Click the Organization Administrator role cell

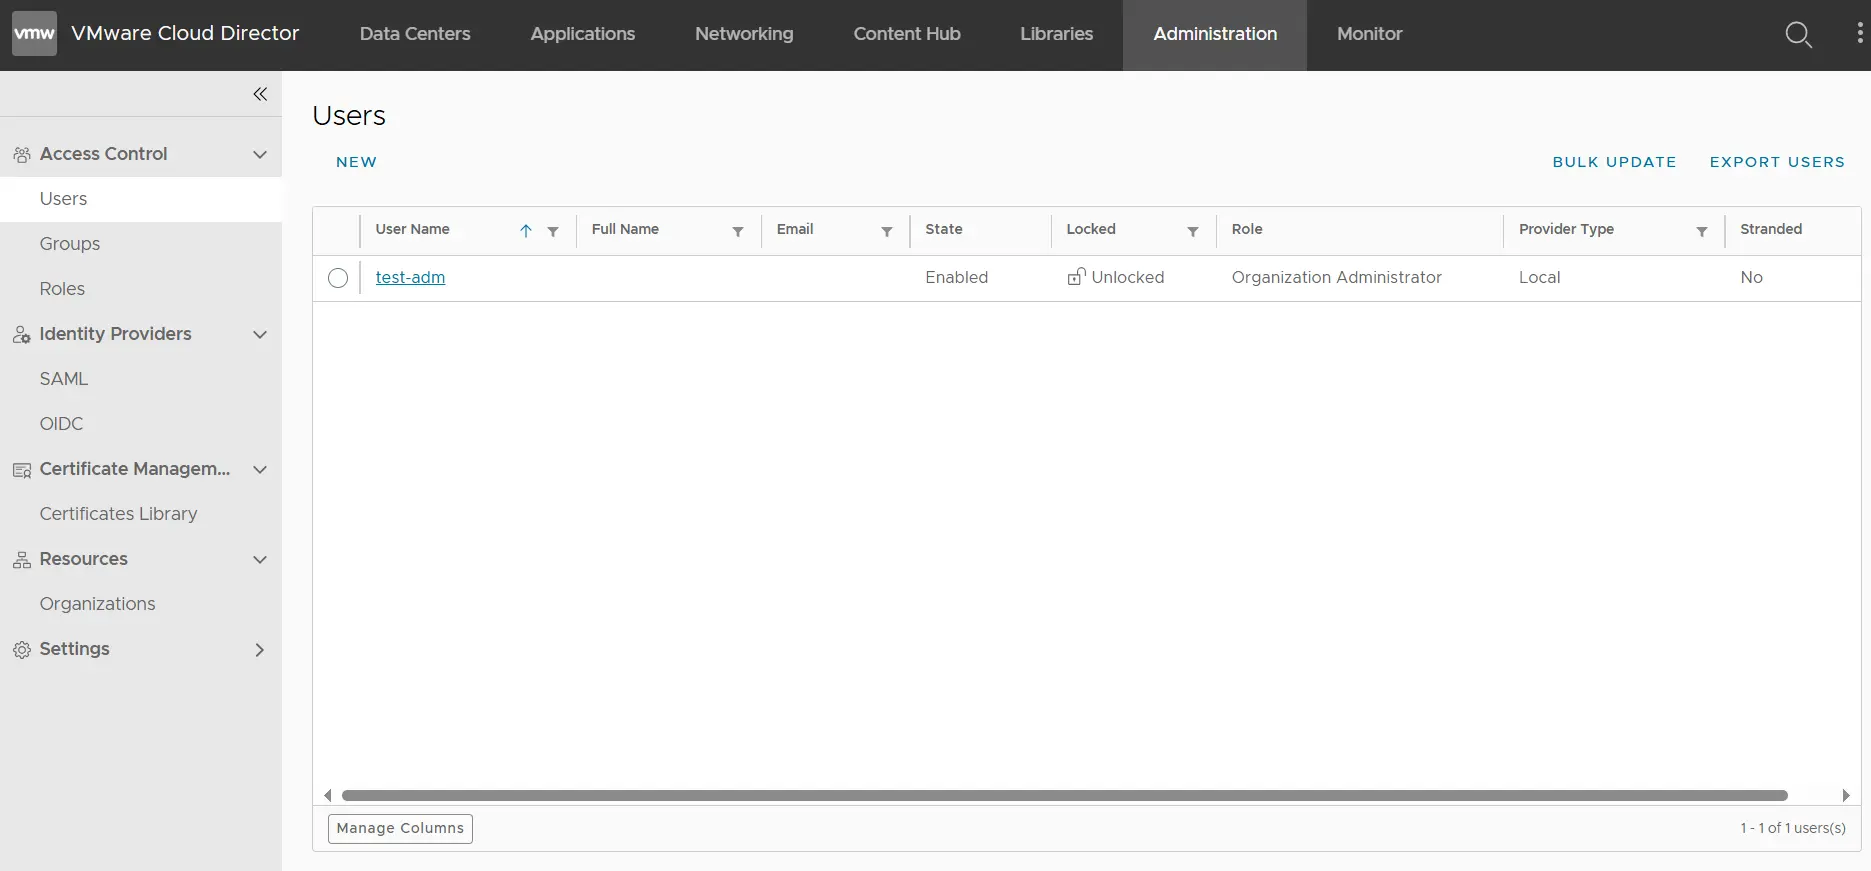point(1337,277)
